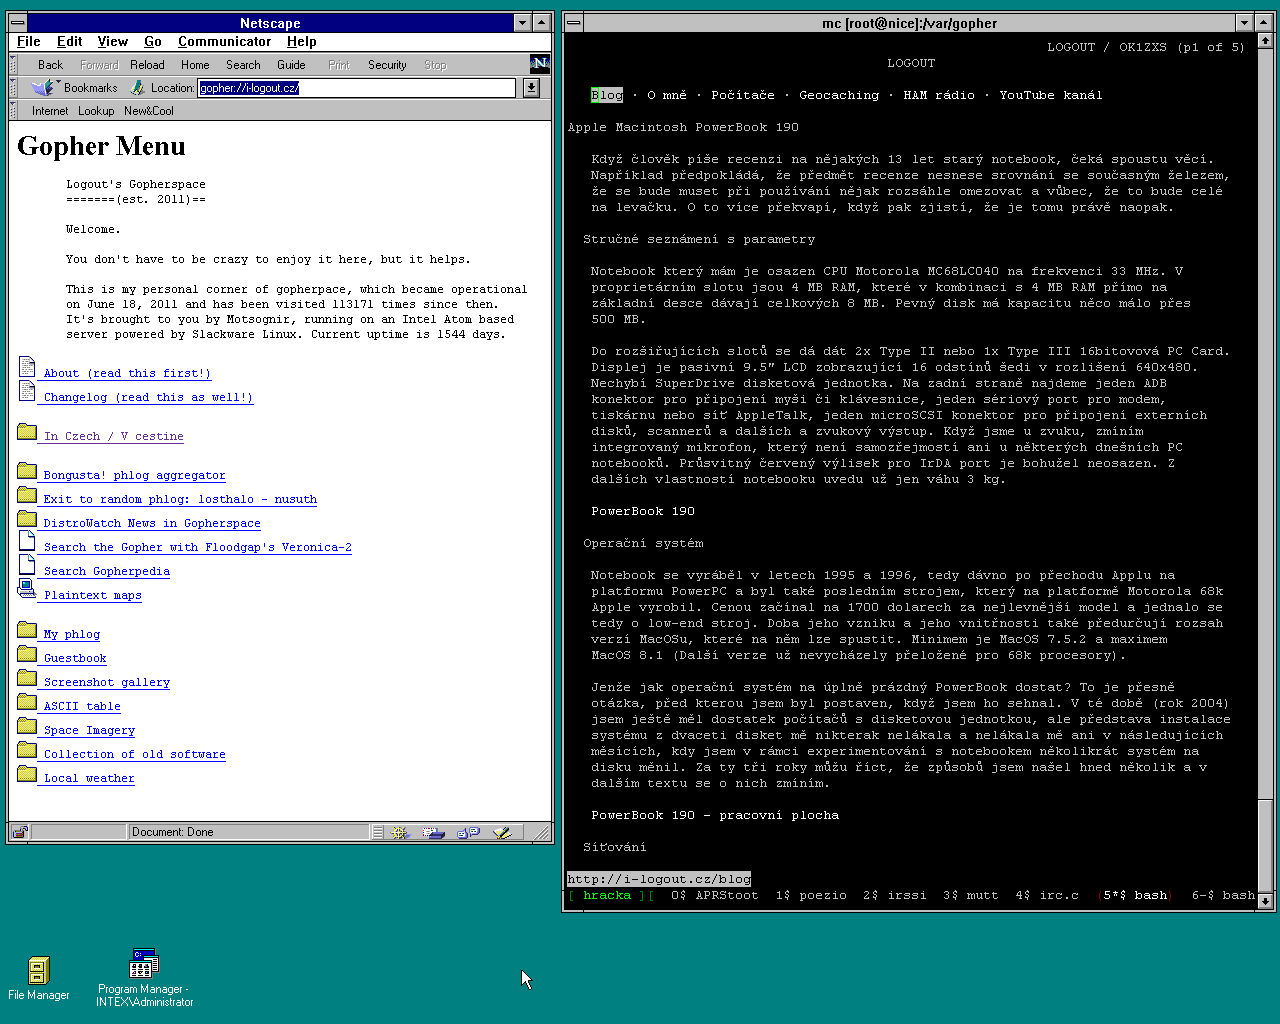
Task: Expand the Location history dropdown arrow
Action: (531, 88)
